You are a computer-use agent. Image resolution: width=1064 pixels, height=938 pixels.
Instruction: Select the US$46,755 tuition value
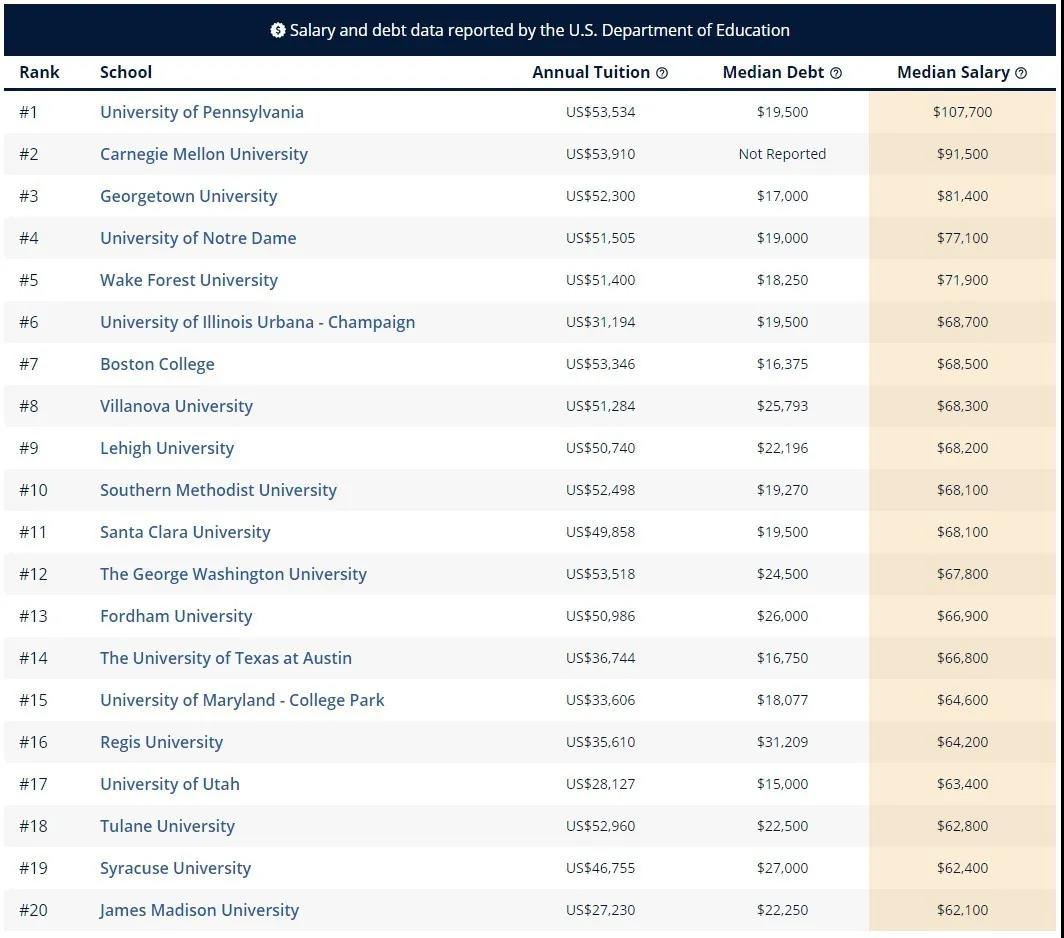(x=601, y=869)
